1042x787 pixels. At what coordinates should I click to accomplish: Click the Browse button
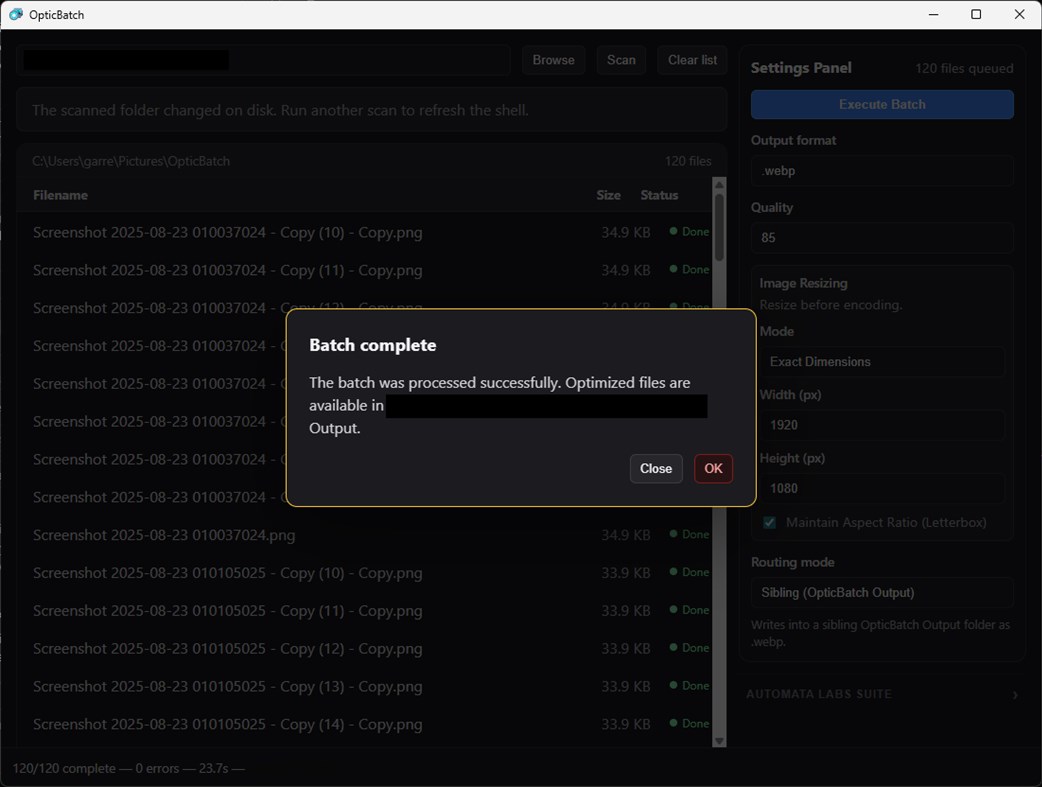click(x=553, y=59)
